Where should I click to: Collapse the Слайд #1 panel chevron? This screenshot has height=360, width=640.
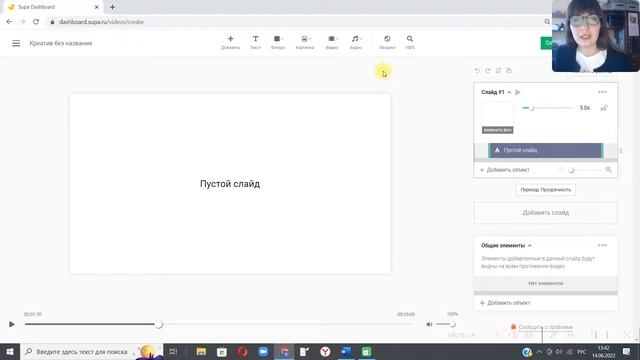click(x=509, y=92)
